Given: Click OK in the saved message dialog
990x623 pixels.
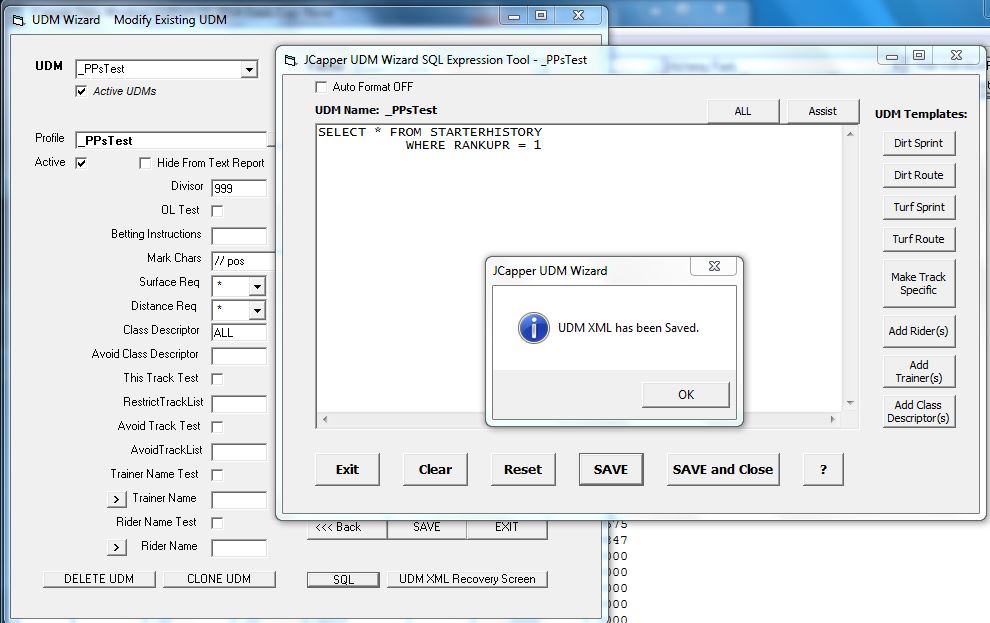Looking at the screenshot, I should (x=686, y=395).
